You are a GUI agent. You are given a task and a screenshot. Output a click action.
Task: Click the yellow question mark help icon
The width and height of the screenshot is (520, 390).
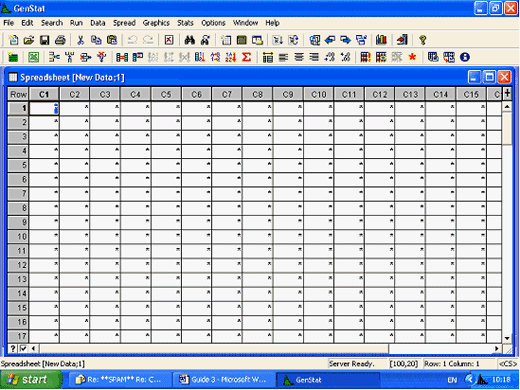click(x=423, y=40)
